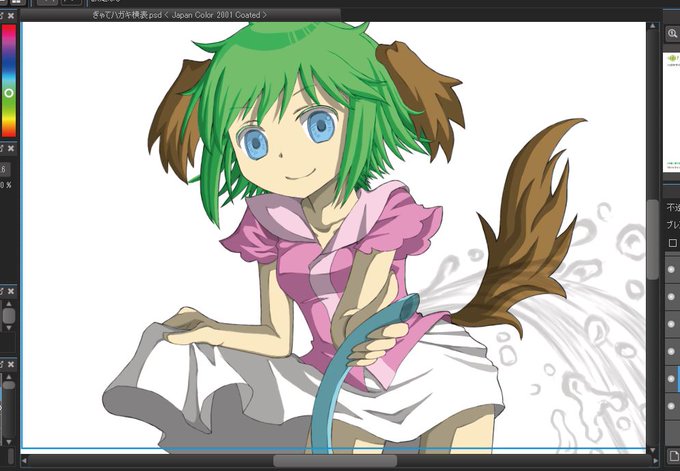Click the navigator preview thumbnail
The height and width of the screenshot is (471, 680).
point(671,112)
